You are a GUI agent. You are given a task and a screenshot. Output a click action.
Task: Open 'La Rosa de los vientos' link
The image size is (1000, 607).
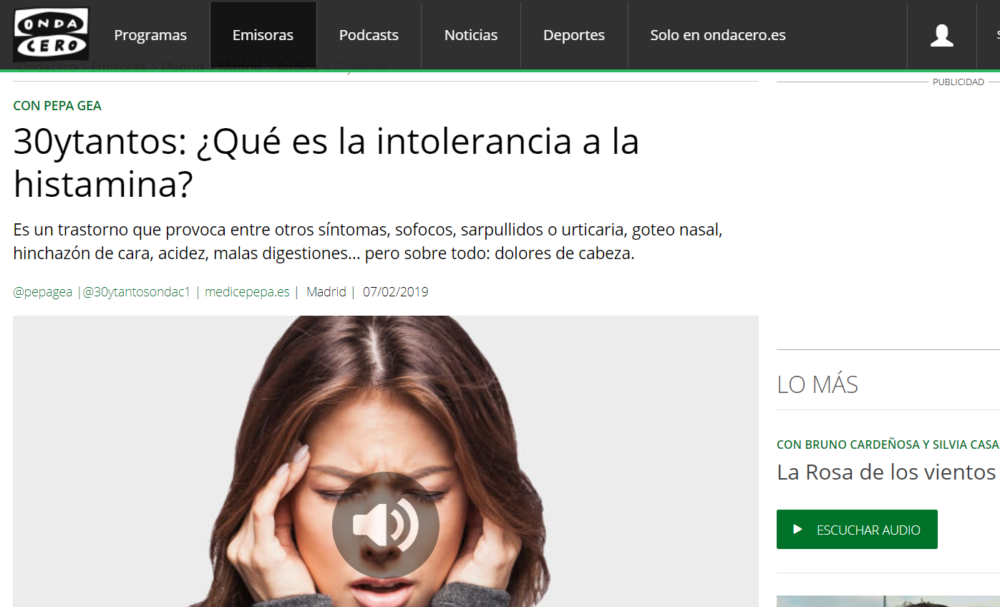885,472
